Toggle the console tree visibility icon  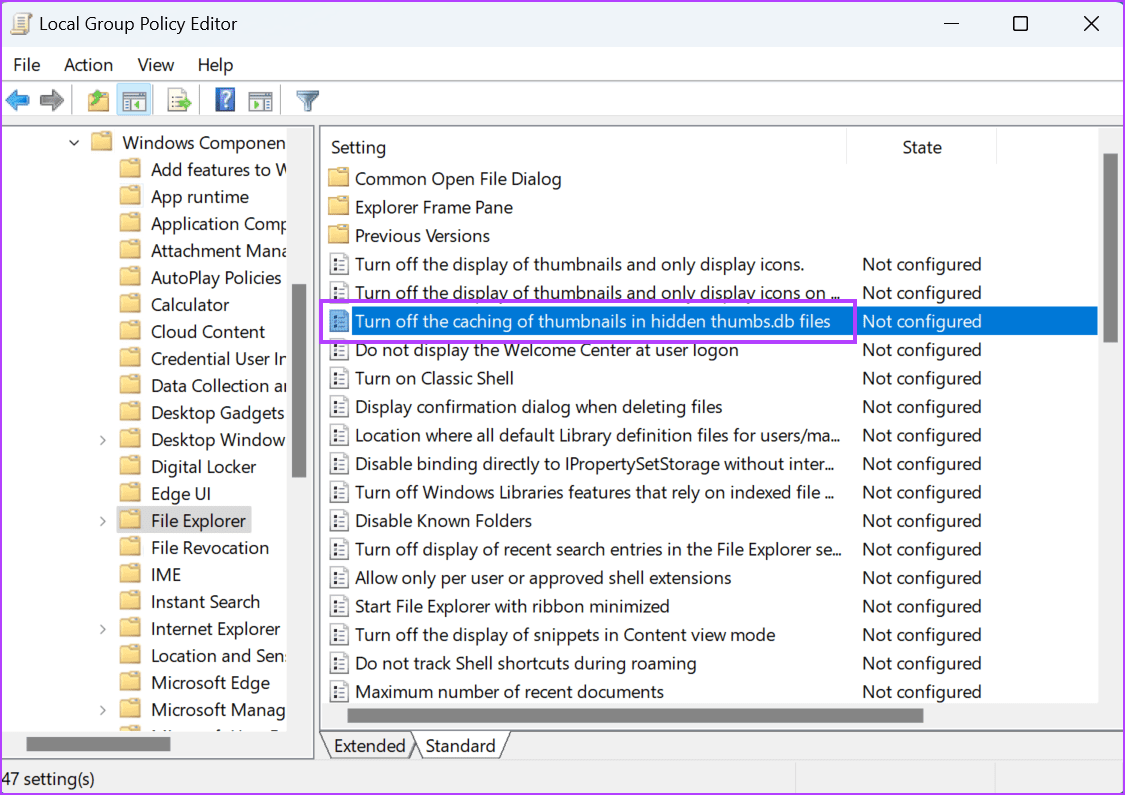[134, 100]
